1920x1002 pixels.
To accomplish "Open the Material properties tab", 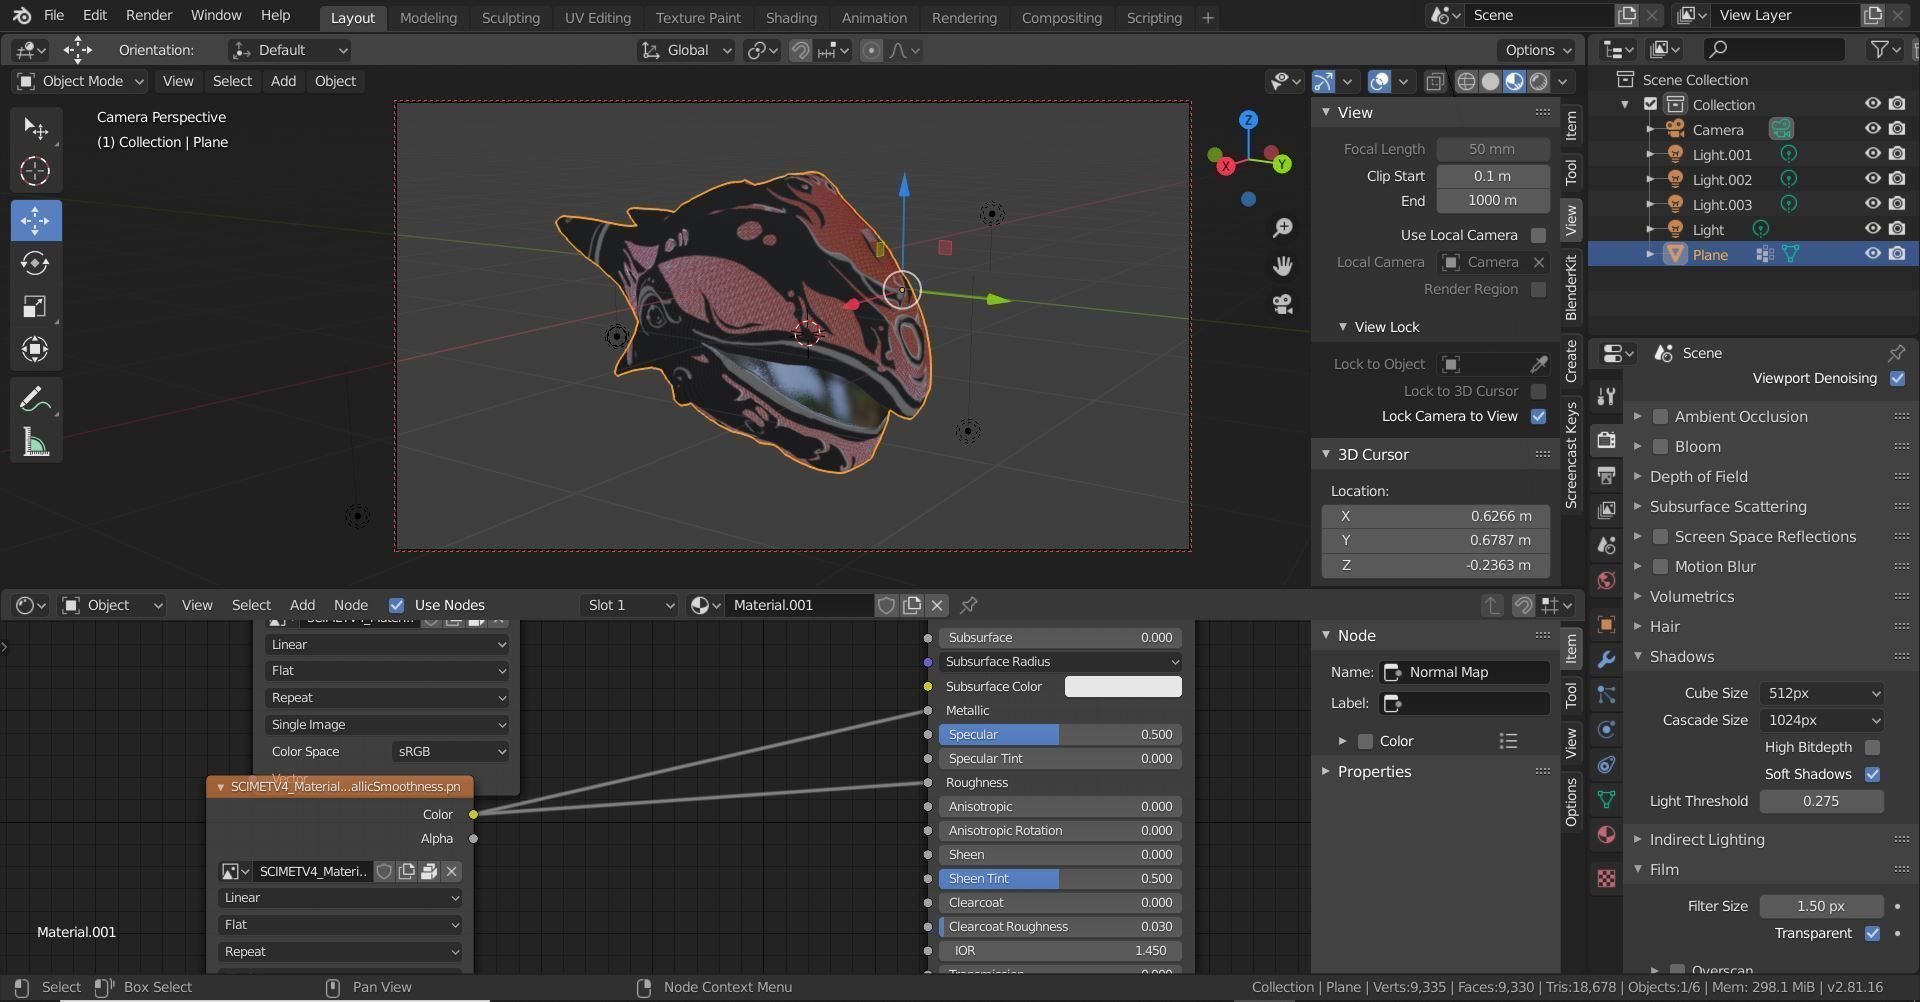I will 1606,834.
